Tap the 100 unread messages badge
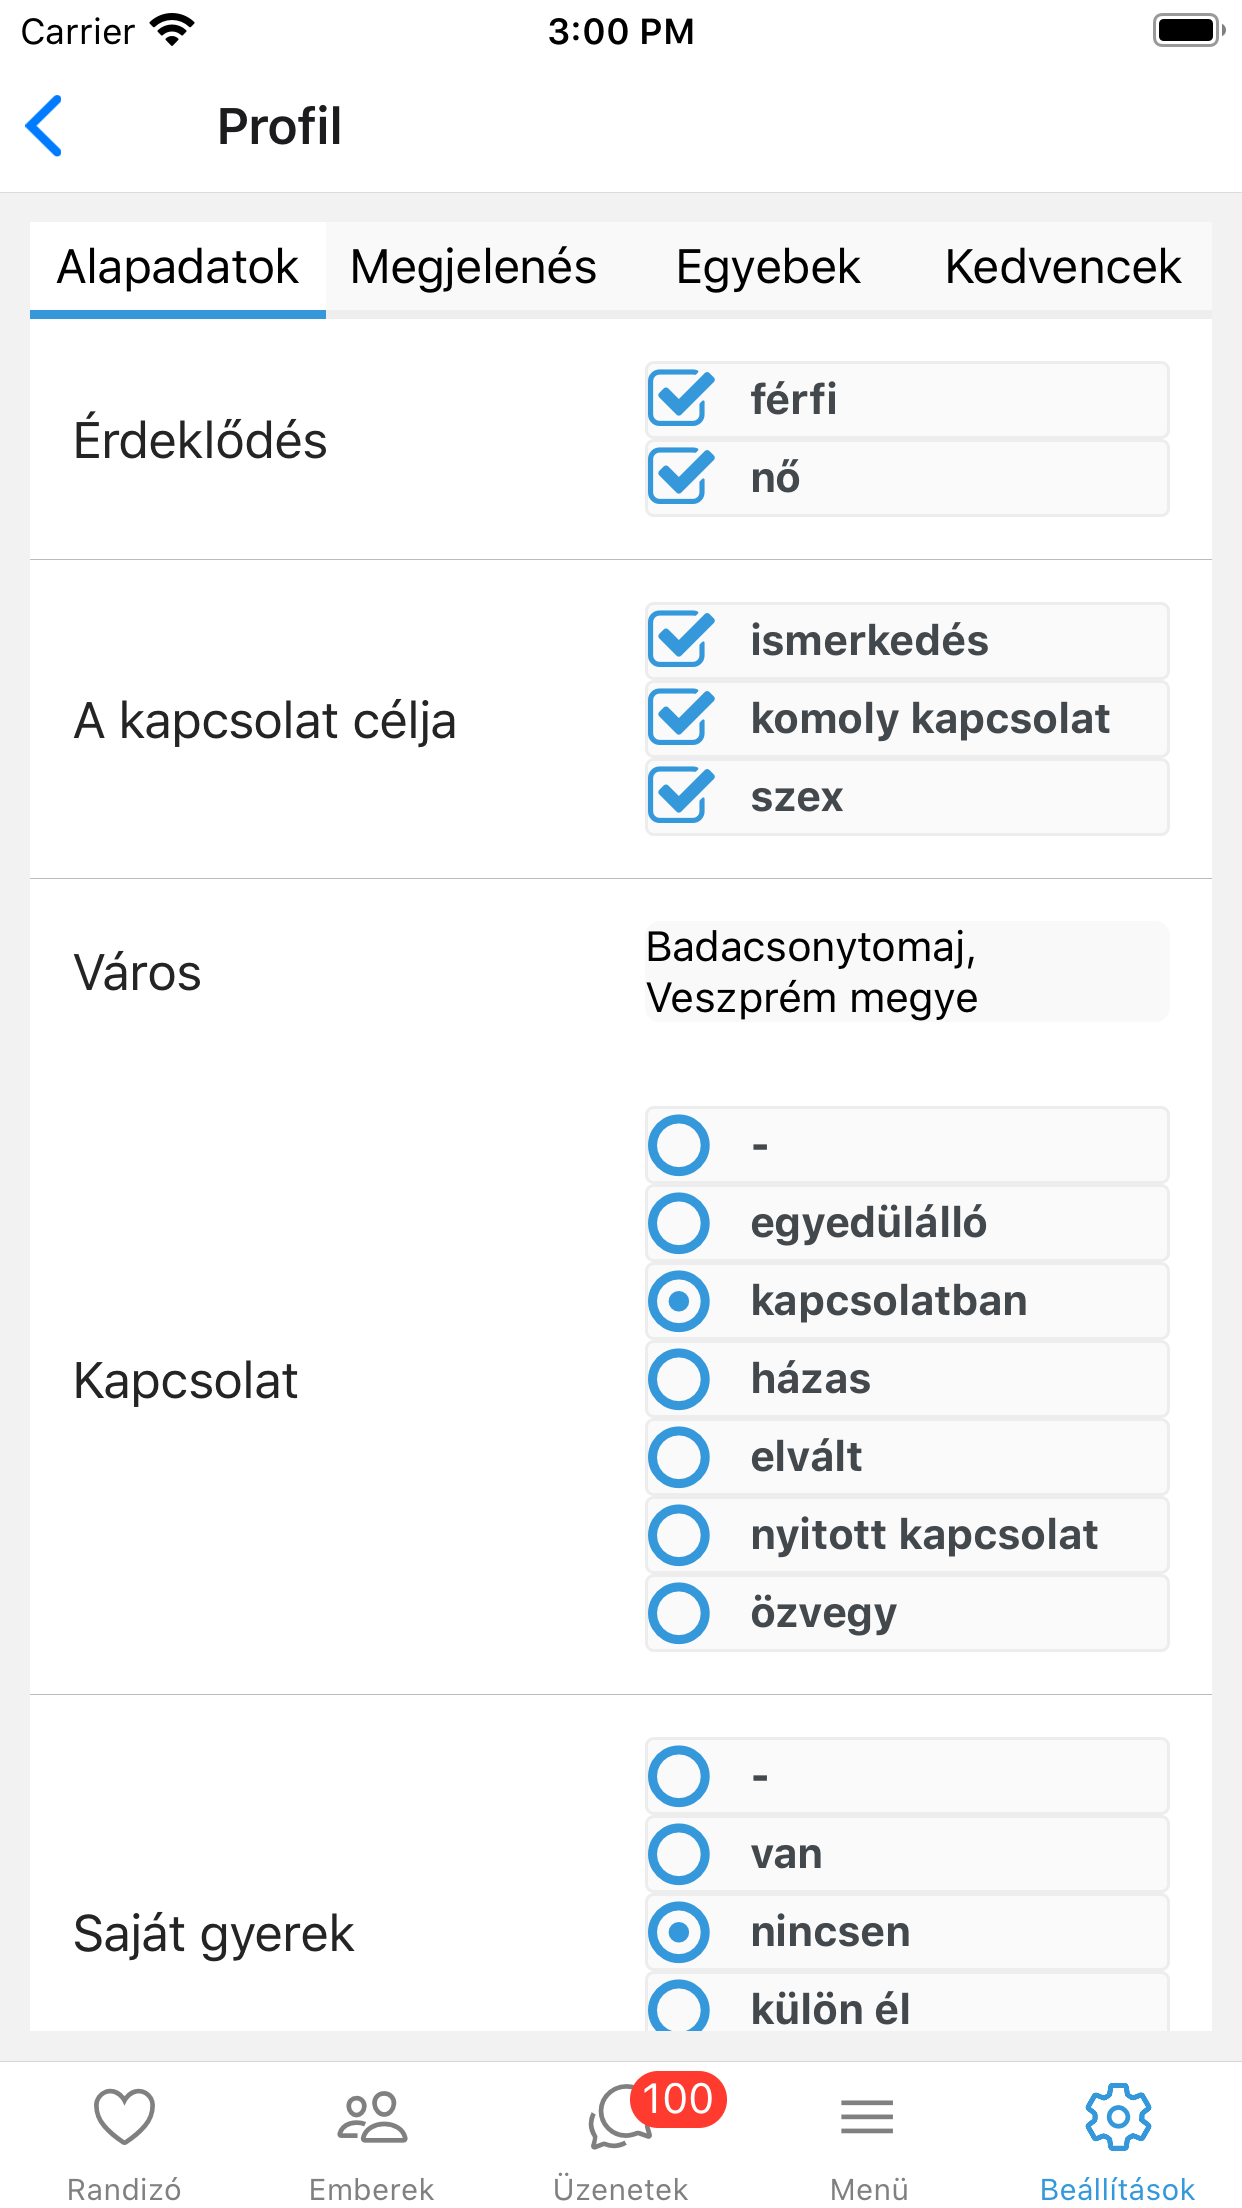The image size is (1242, 2208). tap(678, 2099)
